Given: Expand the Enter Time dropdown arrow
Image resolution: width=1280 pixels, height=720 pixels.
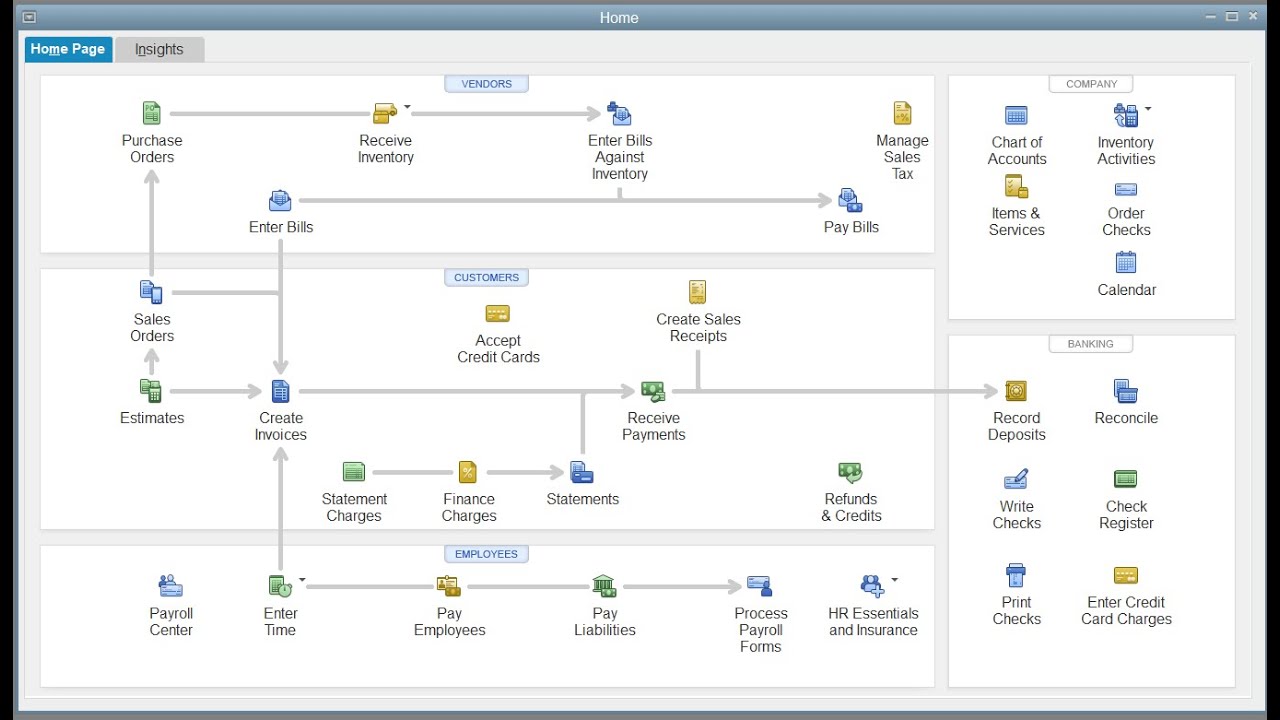Looking at the screenshot, I should 302,579.
